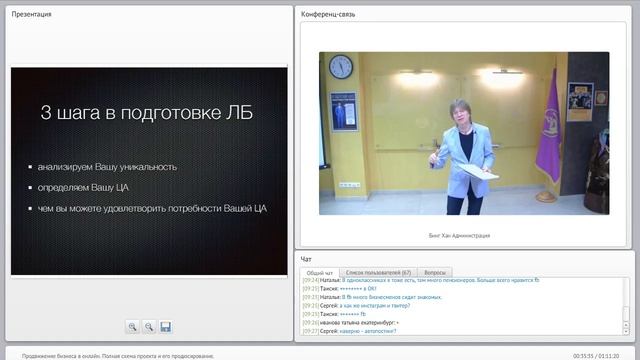Click the Чат panel title

306,259
